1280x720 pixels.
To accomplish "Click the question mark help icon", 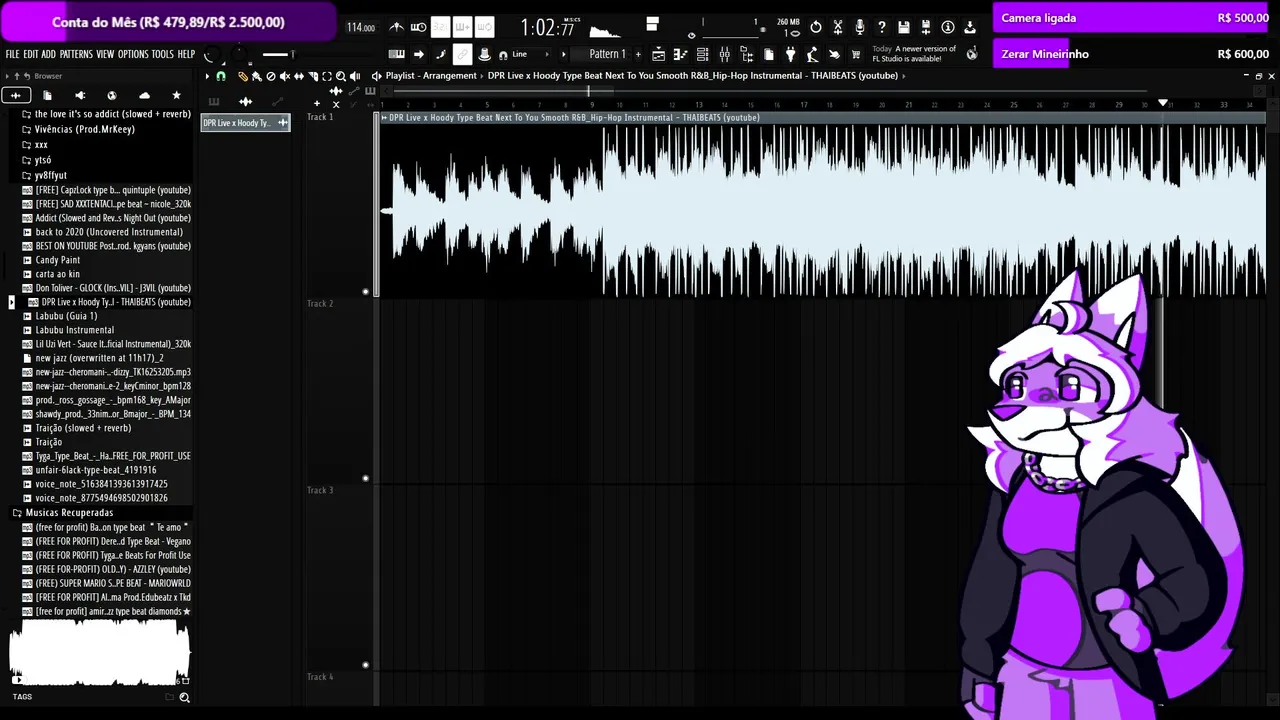I will coord(882,27).
